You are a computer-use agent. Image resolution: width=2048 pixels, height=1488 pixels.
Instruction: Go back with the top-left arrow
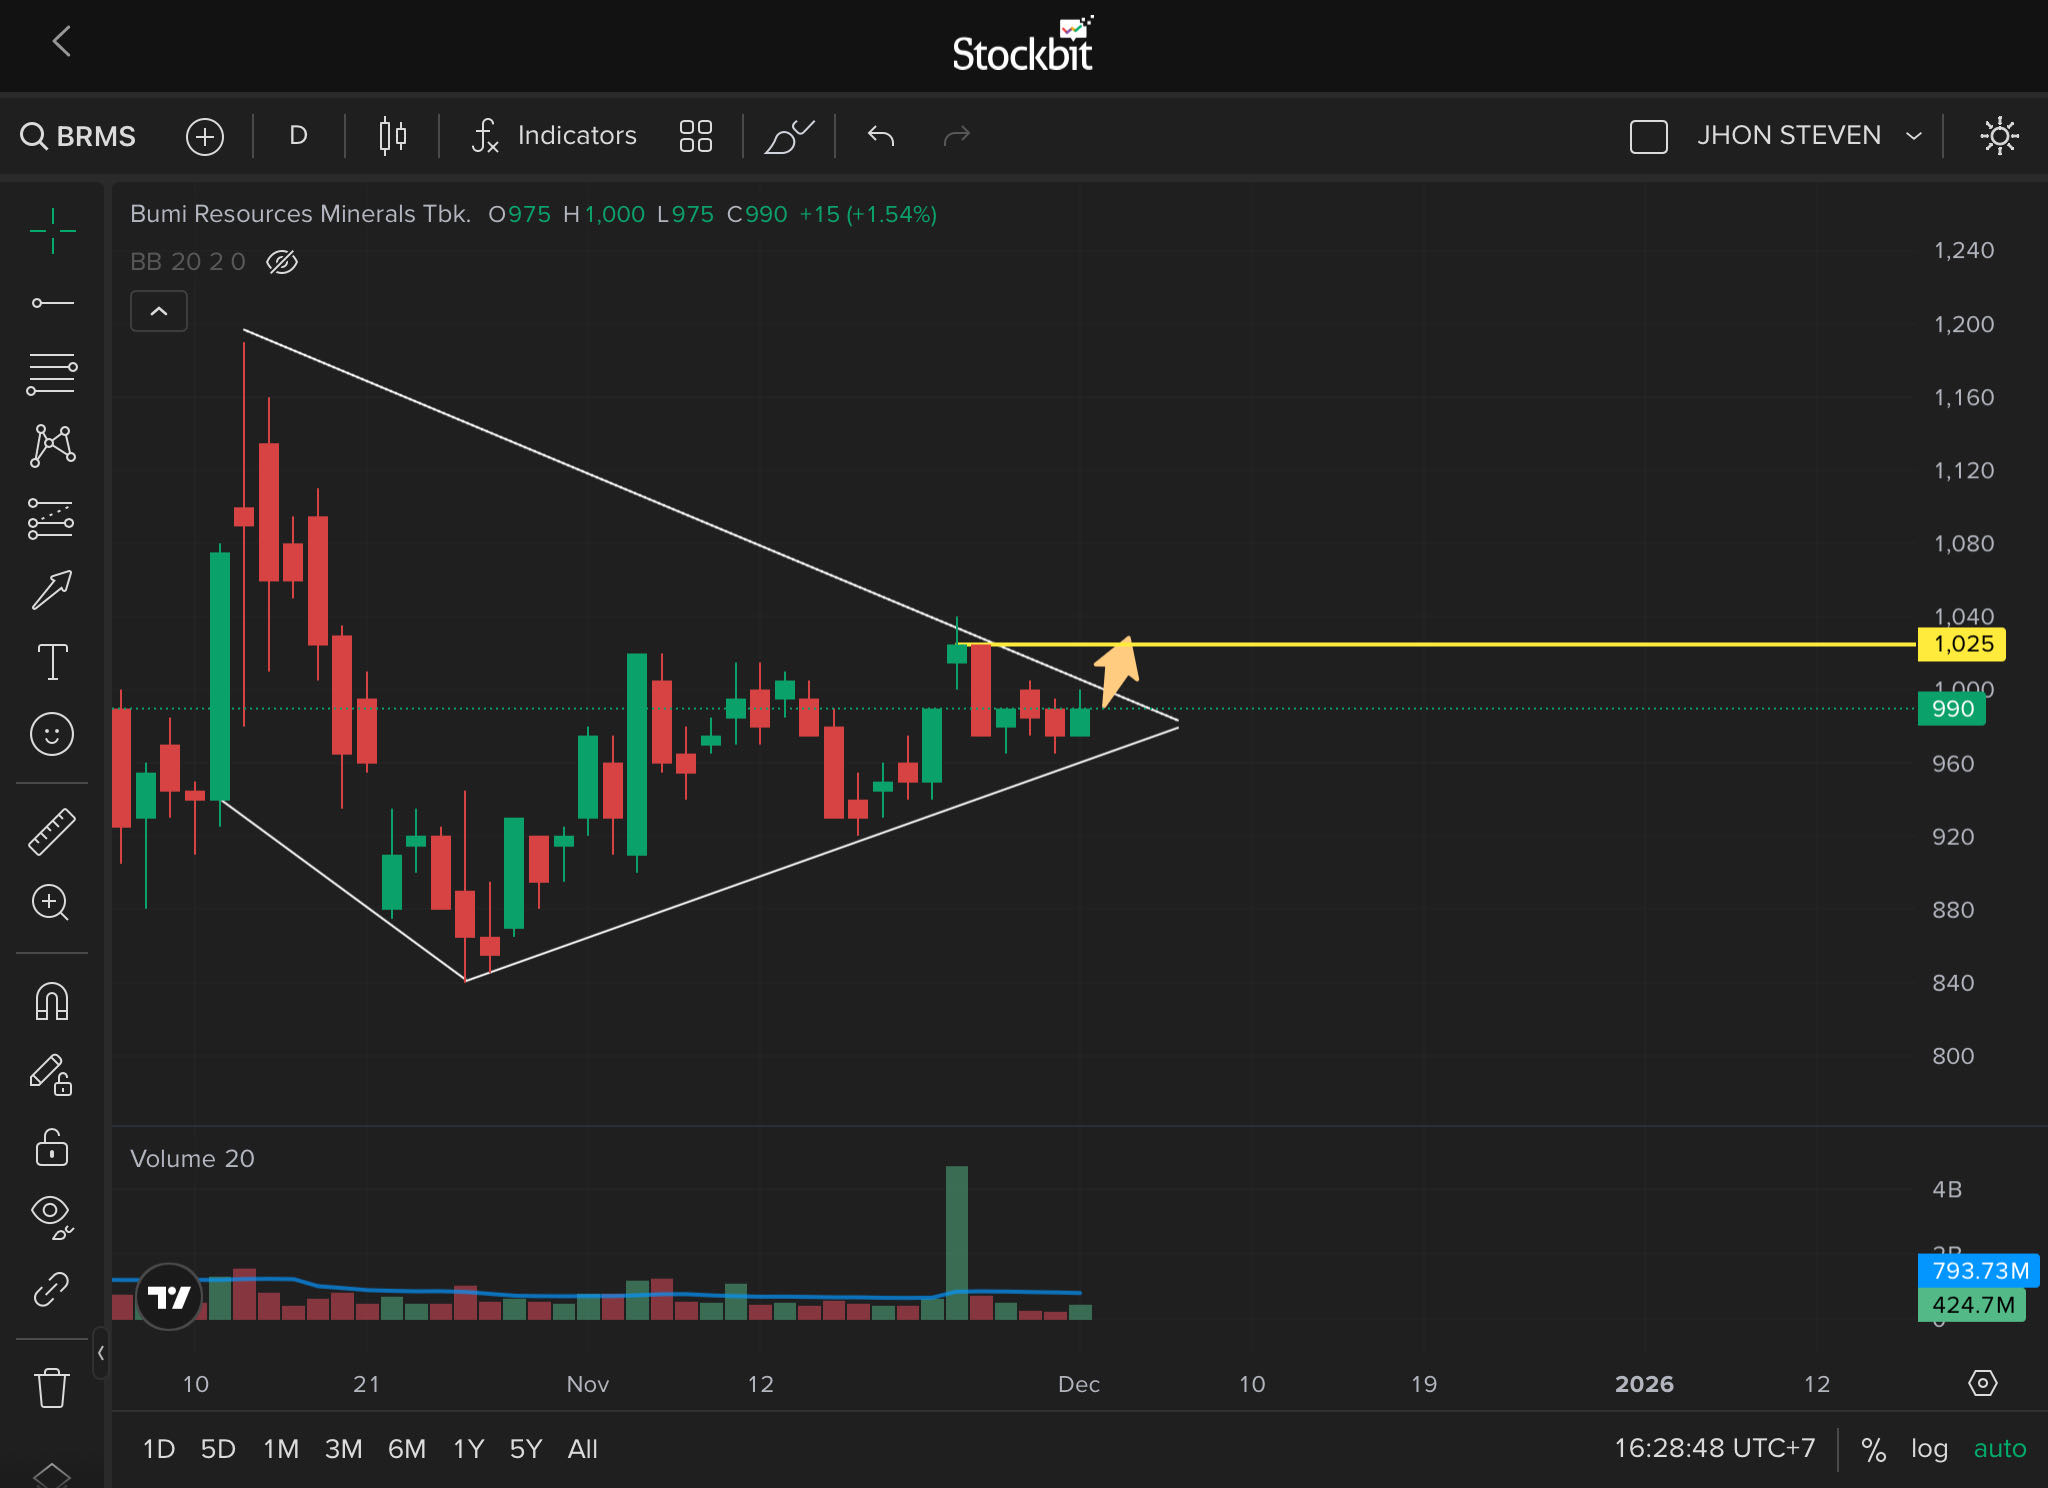coord(62,42)
